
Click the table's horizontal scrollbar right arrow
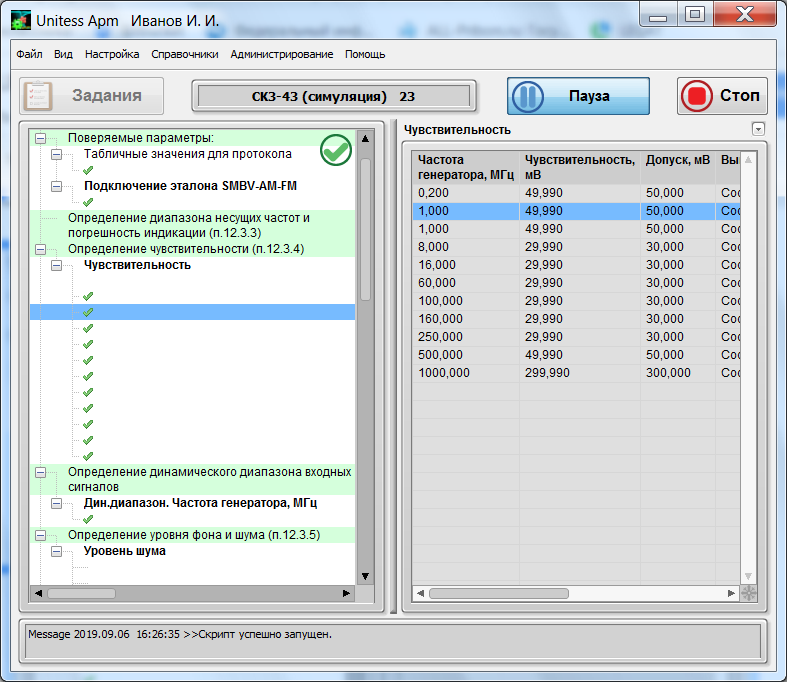pos(731,593)
